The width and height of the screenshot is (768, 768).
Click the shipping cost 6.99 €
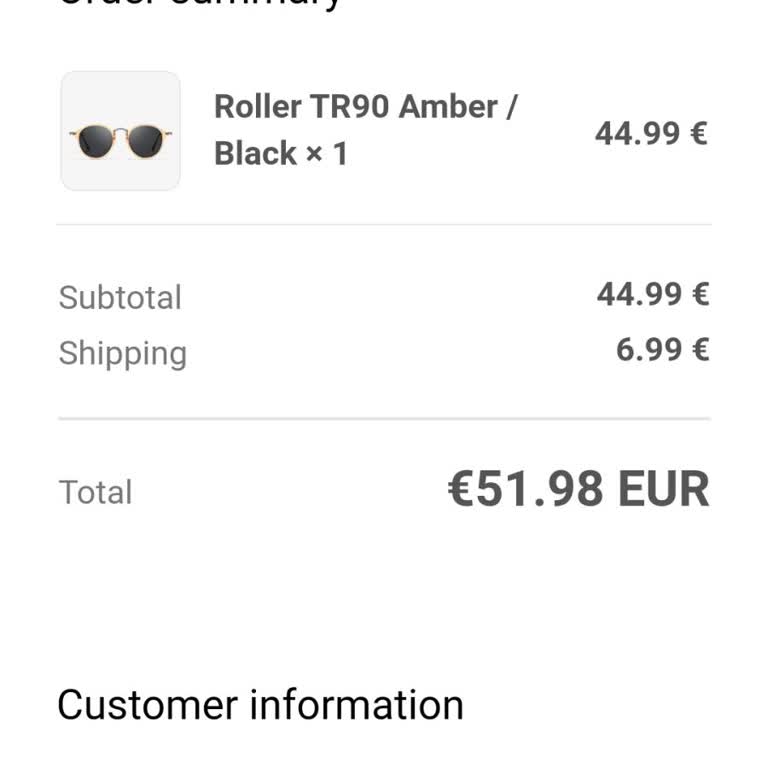coord(662,350)
